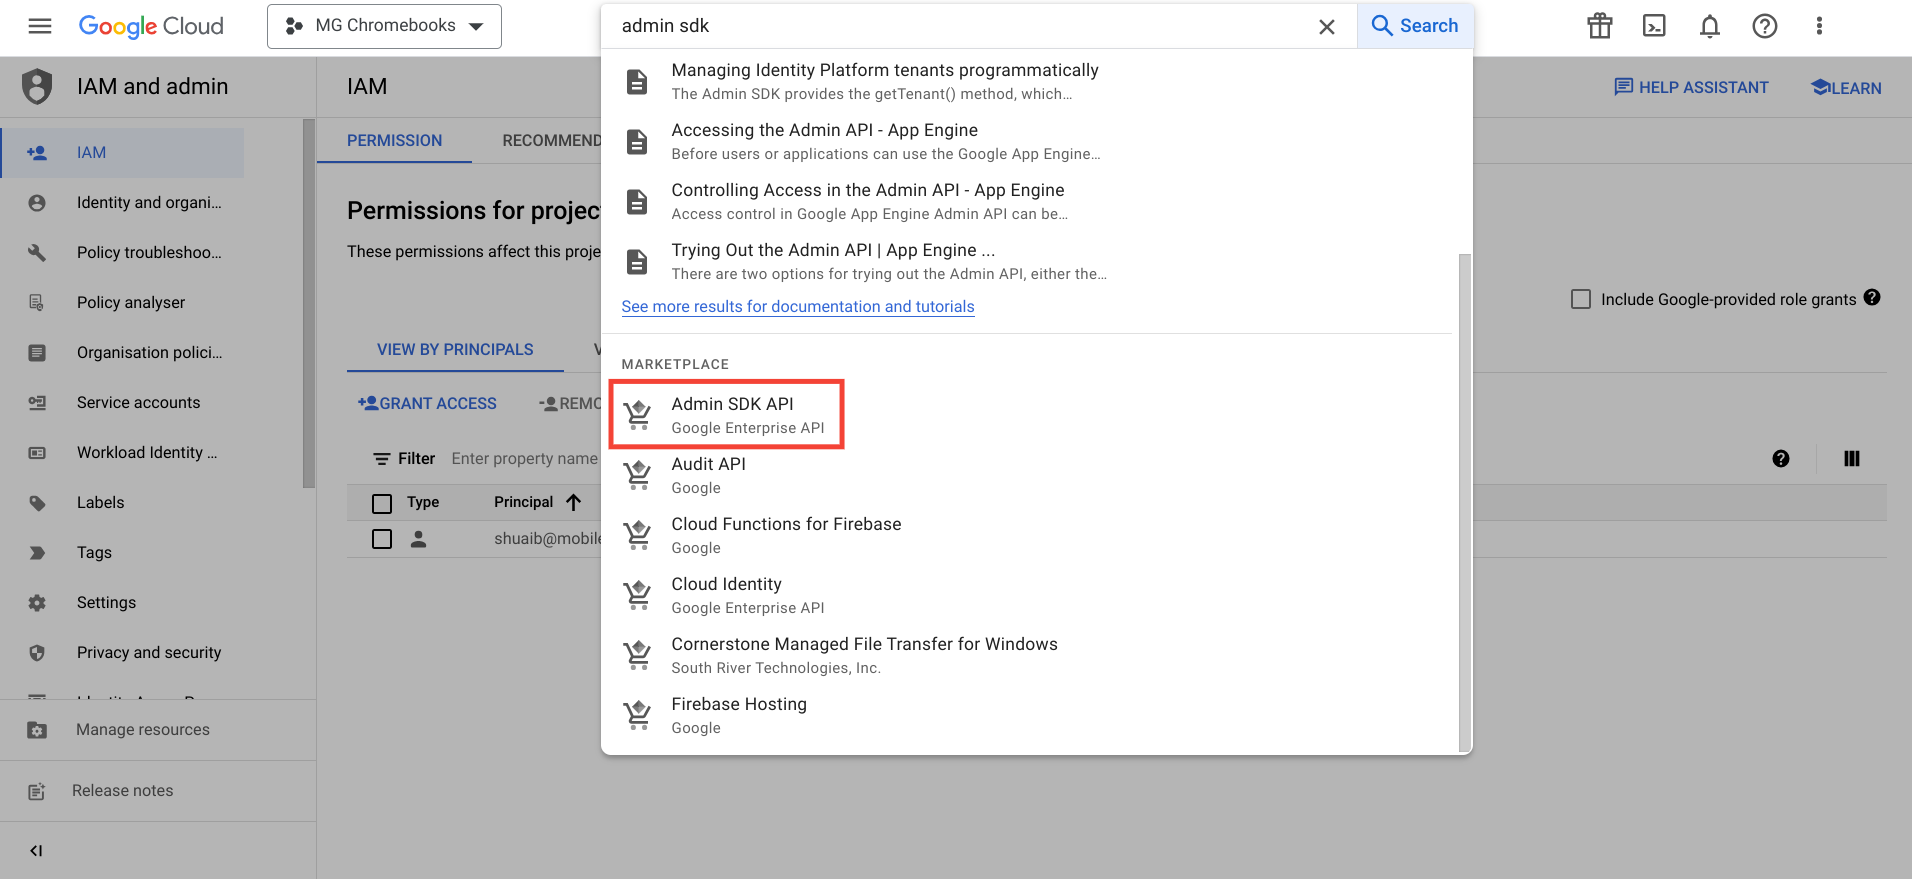The image size is (1912, 879).
Task: Open the MG Chromebooks project selector
Action: point(384,26)
